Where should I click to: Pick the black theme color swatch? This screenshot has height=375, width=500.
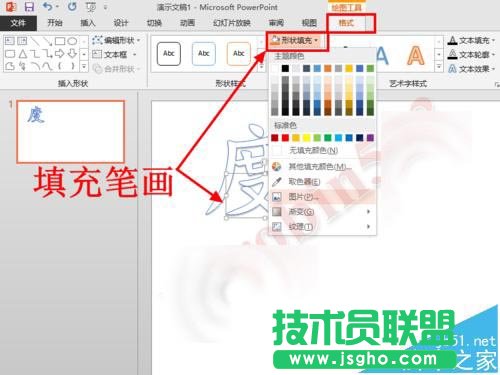click(285, 68)
